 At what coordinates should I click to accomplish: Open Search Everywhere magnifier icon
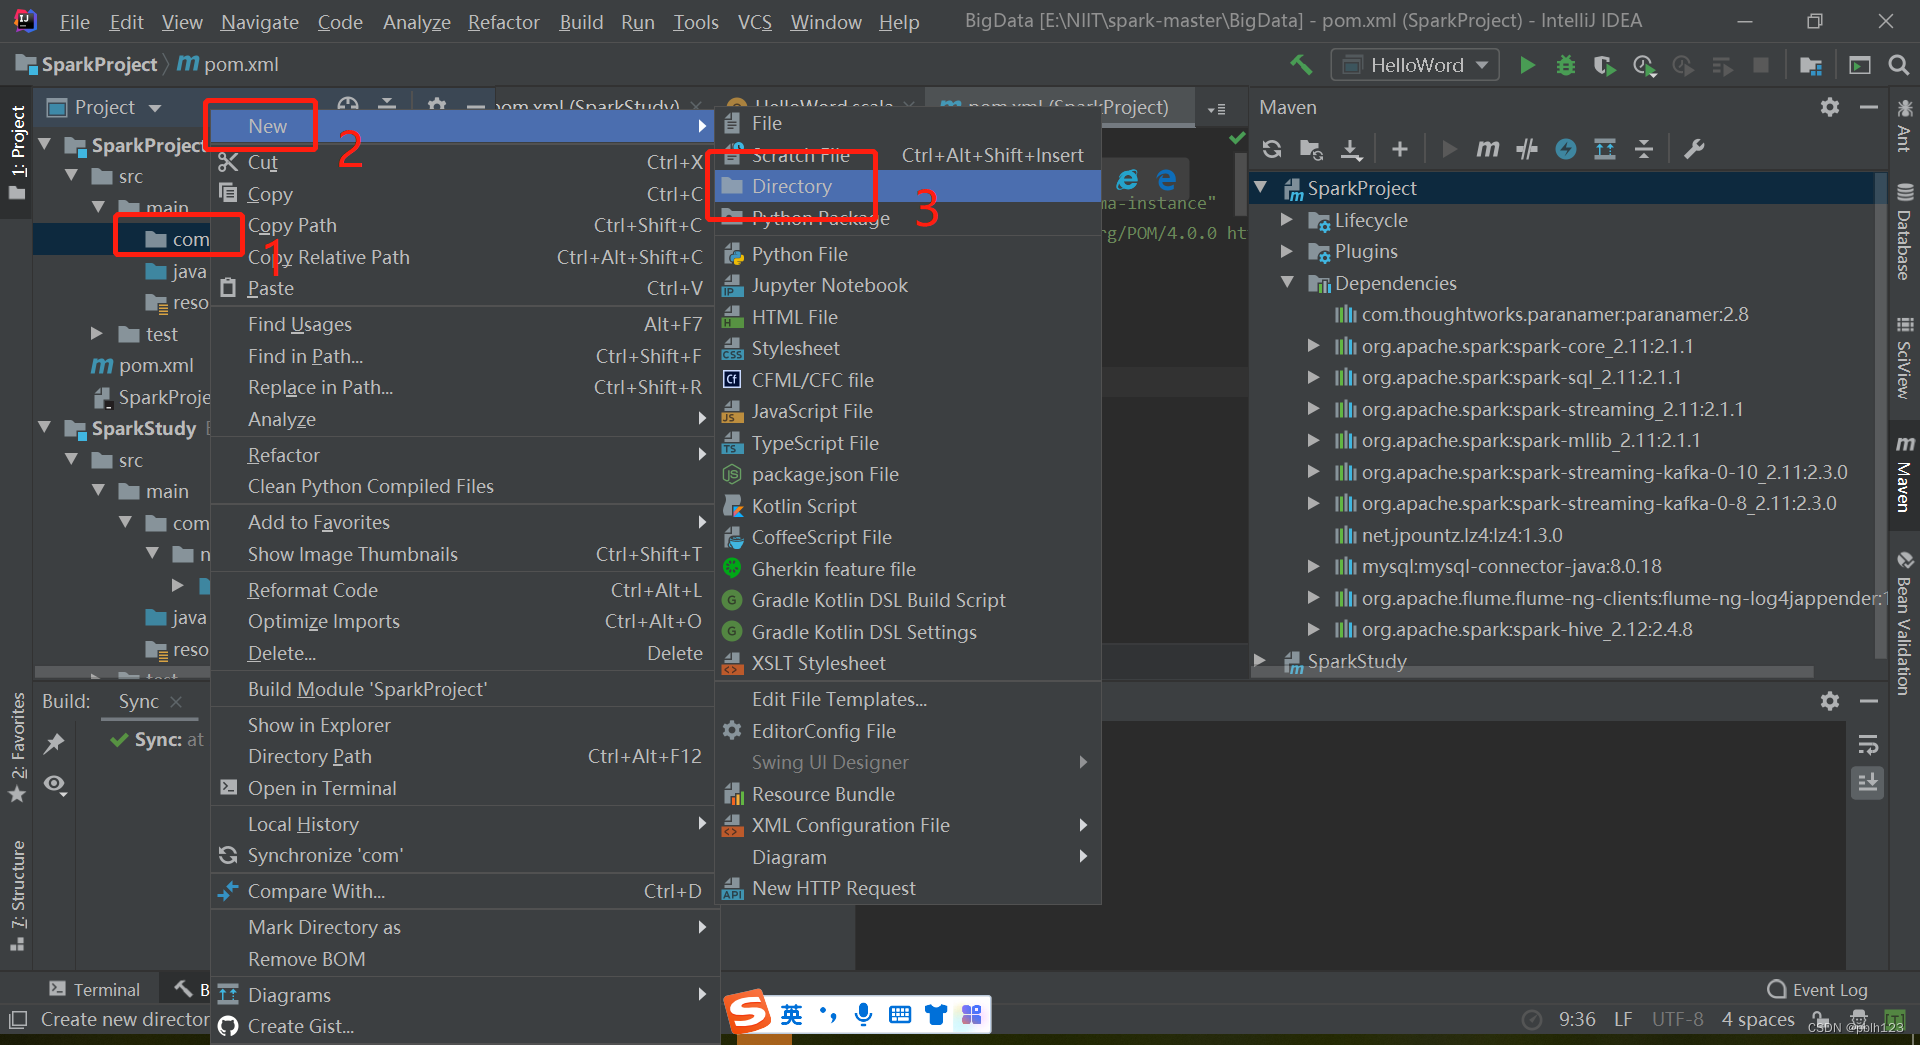tap(1898, 65)
